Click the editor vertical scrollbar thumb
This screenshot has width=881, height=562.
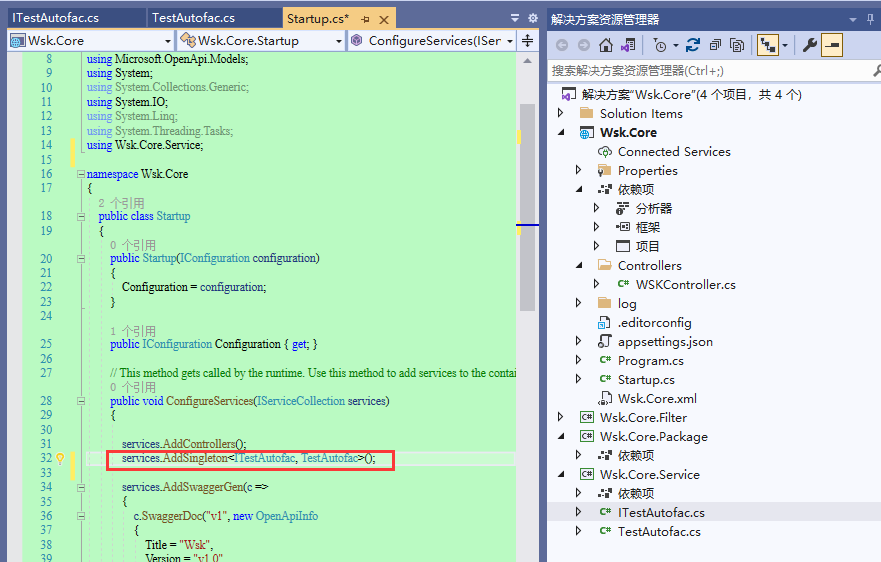click(527, 207)
